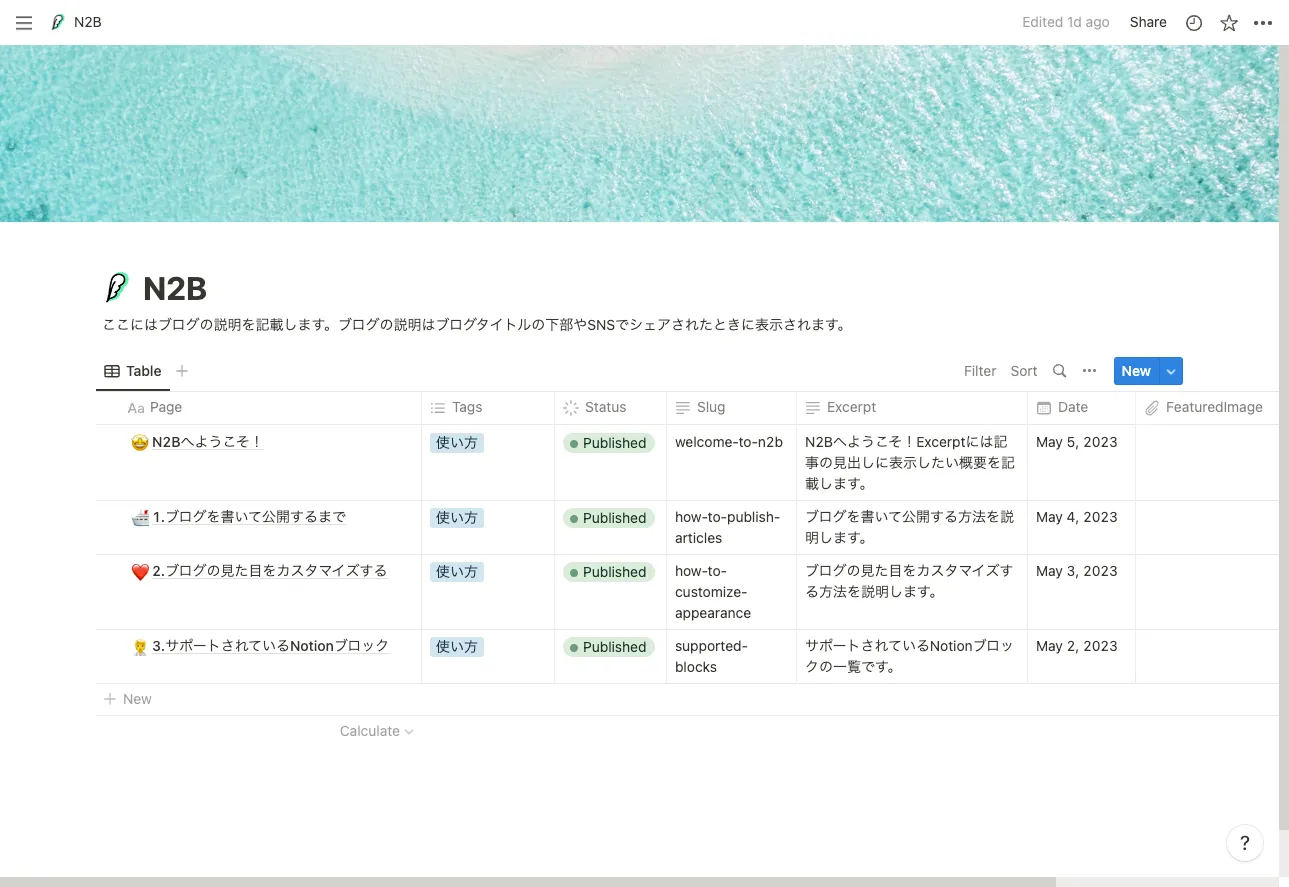Click the May 2, 2023 date cell
Viewport: 1289px width, 887px height.
pyautogui.click(x=1081, y=657)
